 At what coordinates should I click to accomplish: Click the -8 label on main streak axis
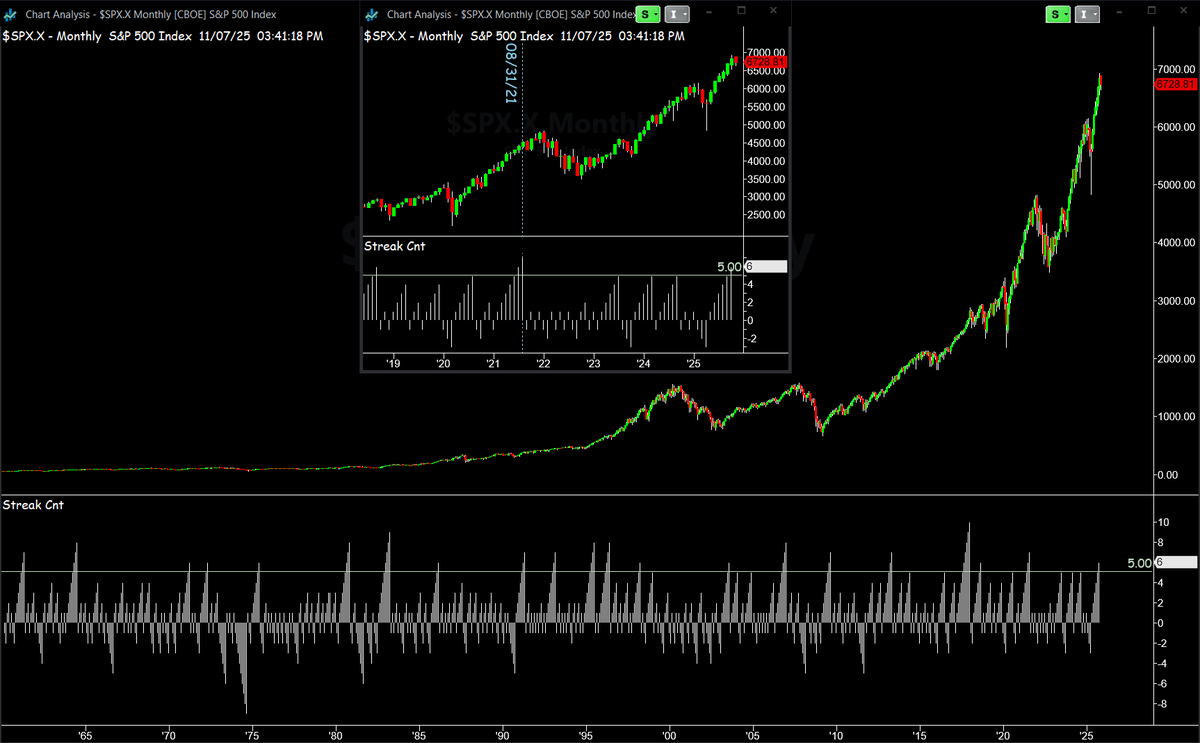1163,704
